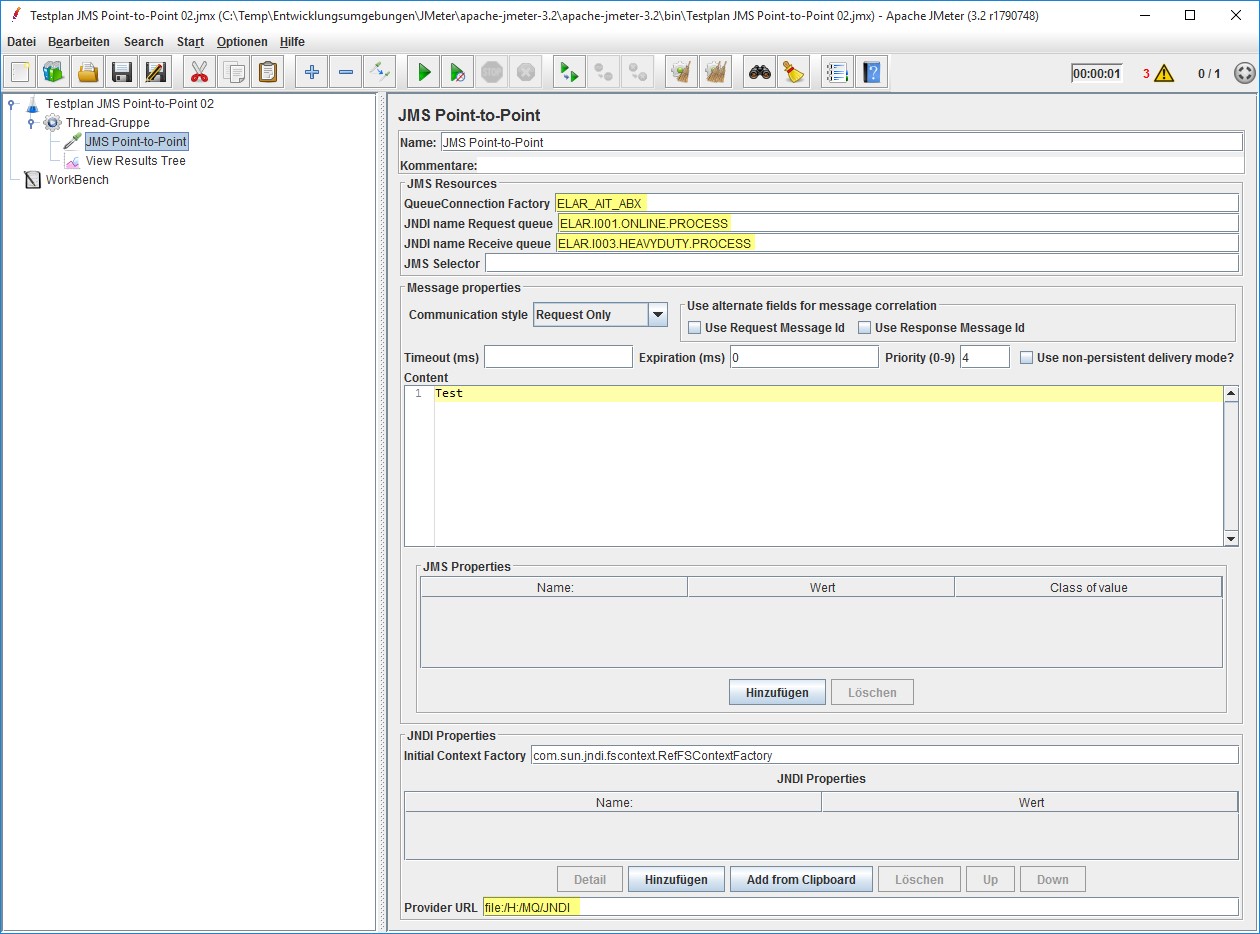Click the Cut scissors icon

(200, 72)
